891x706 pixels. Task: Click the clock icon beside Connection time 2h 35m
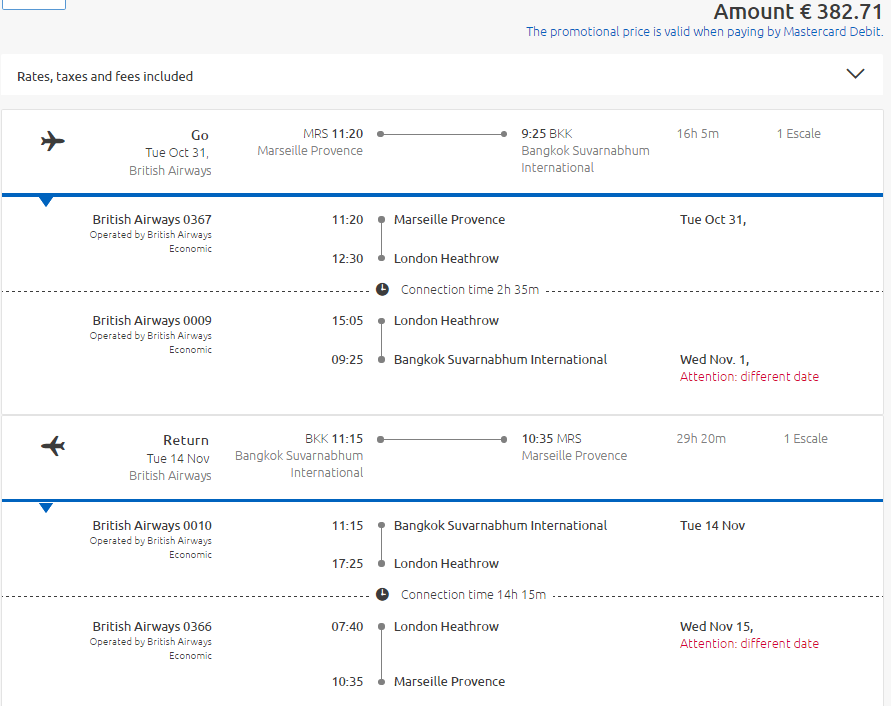click(x=382, y=289)
